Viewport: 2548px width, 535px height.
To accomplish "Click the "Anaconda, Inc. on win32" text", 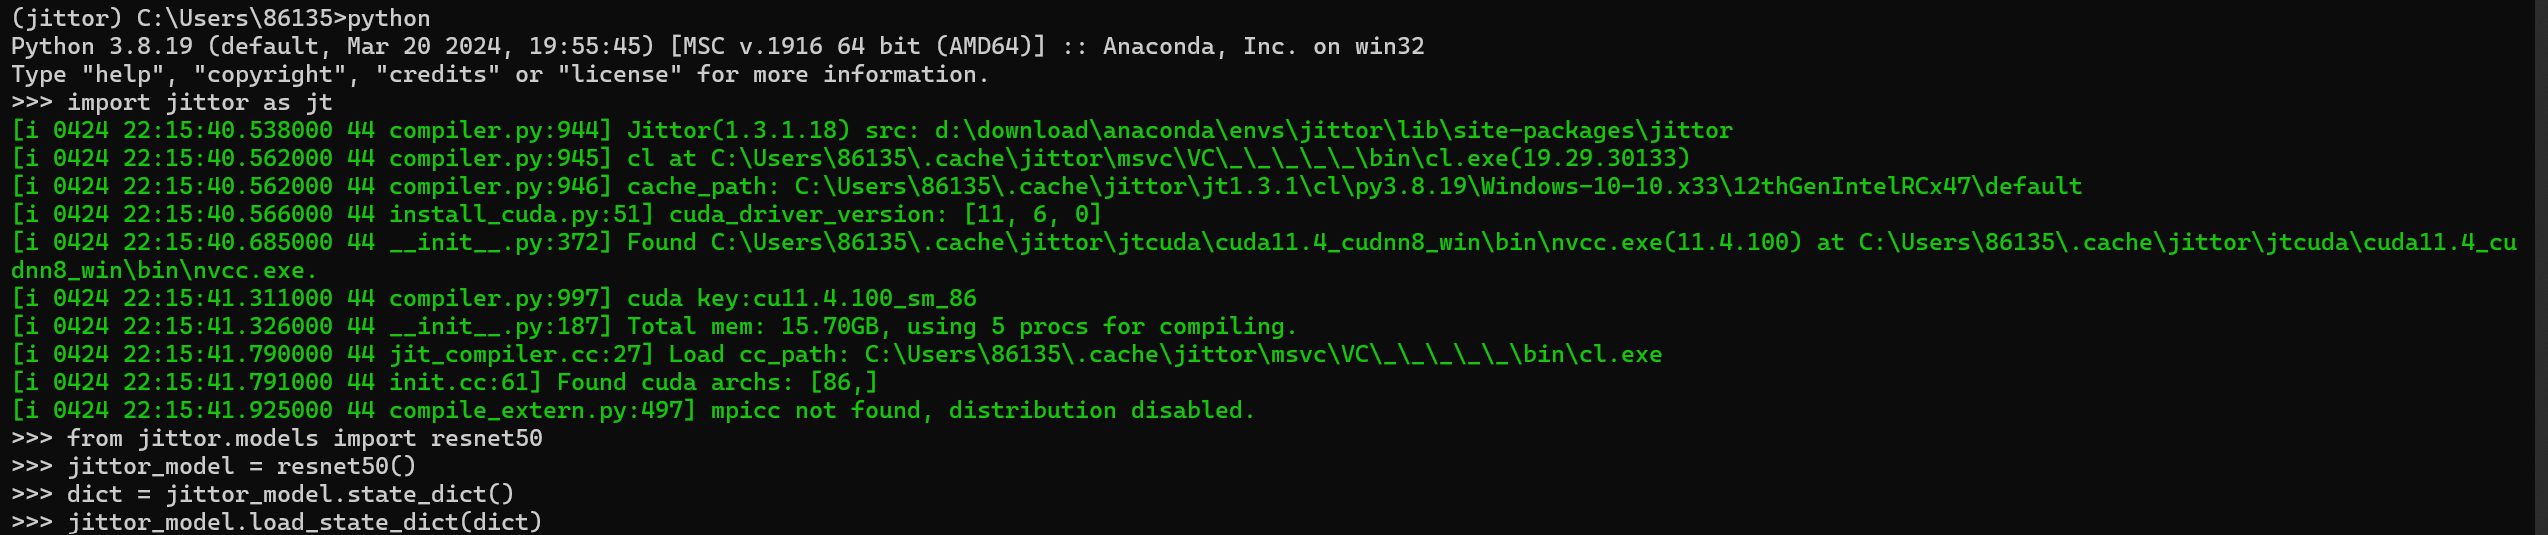I will pyautogui.click(x=1263, y=46).
